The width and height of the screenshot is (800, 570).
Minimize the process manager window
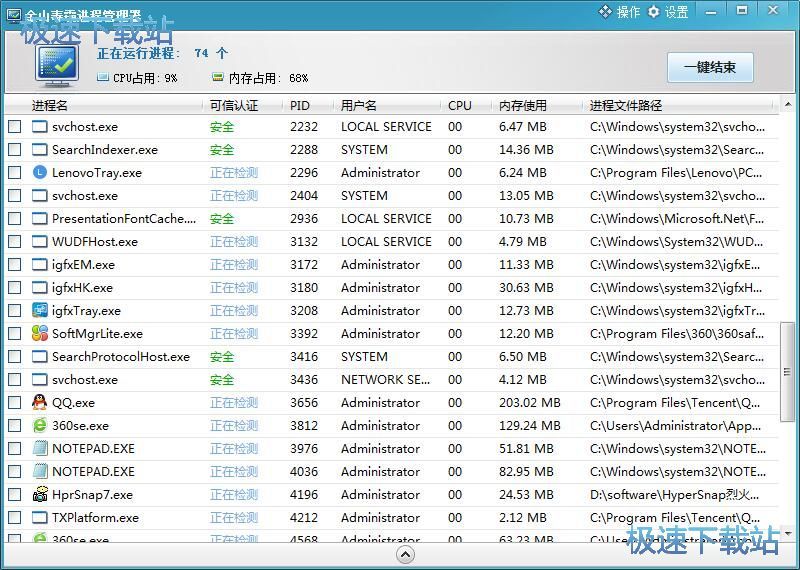[x=711, y=11]
